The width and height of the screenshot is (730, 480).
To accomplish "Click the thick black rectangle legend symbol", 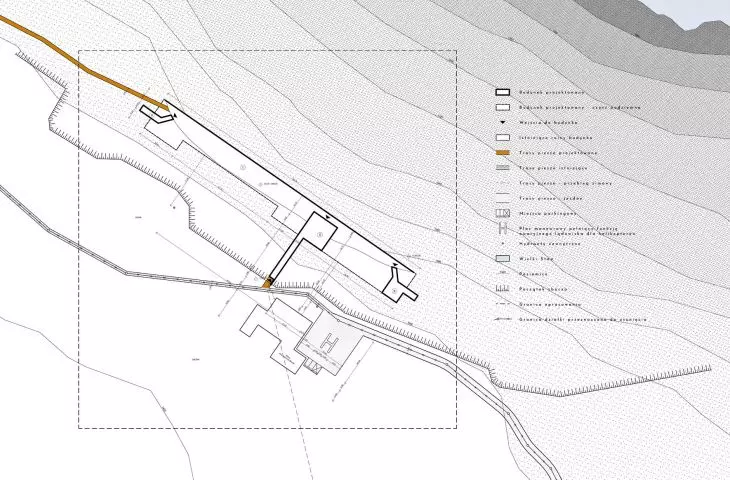I will tap(503, 92).
